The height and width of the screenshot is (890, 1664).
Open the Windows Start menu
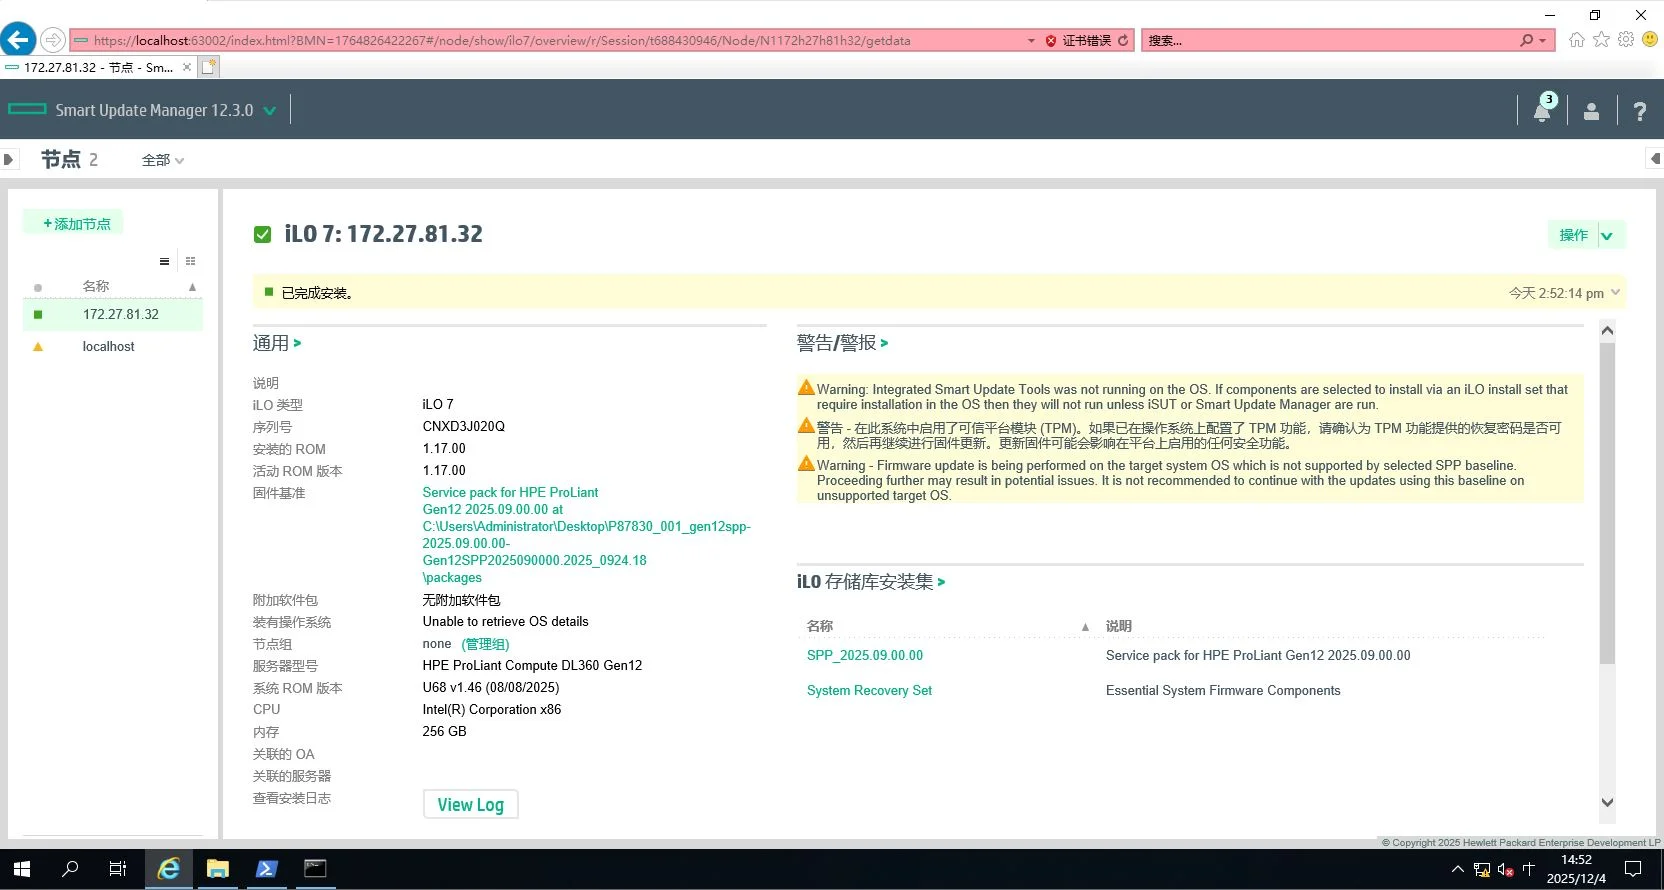(x=22, y=869)
